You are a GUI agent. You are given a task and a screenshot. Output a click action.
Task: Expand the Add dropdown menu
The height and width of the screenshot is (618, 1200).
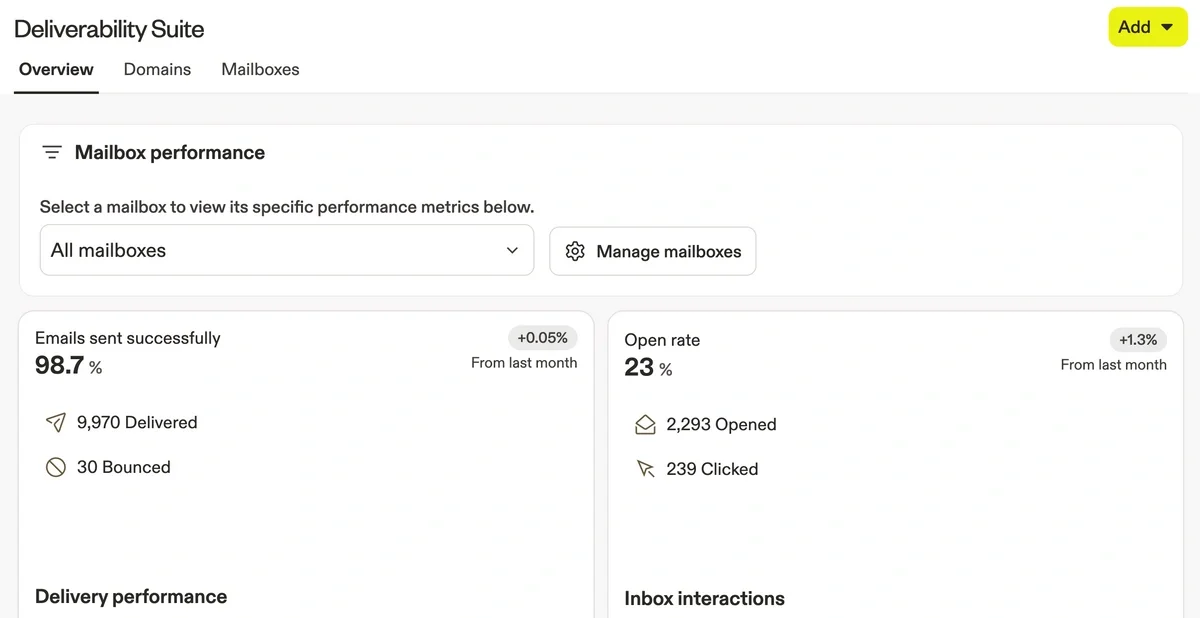[1146, 27]
